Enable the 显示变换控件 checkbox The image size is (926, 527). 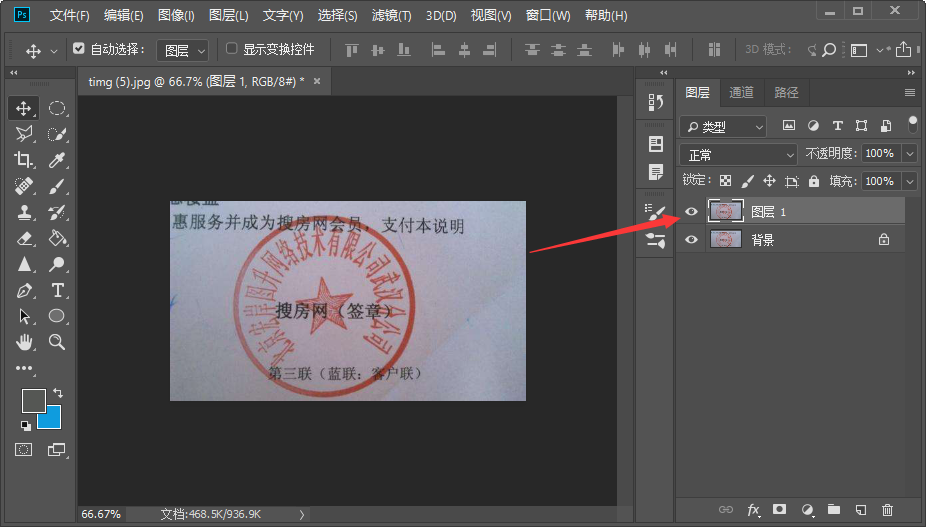tap(232, 48)
